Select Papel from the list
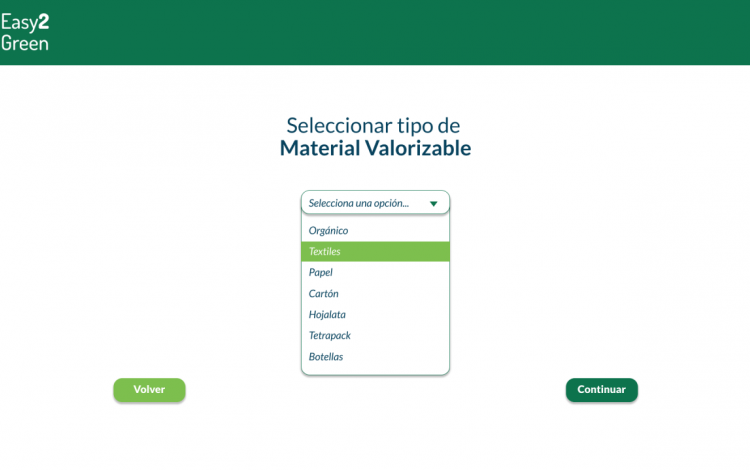Image resolution: width=750 pixels, height=470 pixels. (x=375, y=273)
